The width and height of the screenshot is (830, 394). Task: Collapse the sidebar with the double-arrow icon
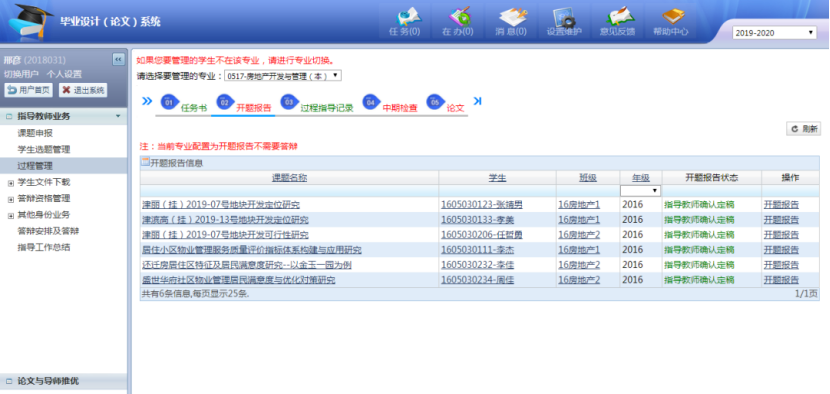[x=119, y=59]
